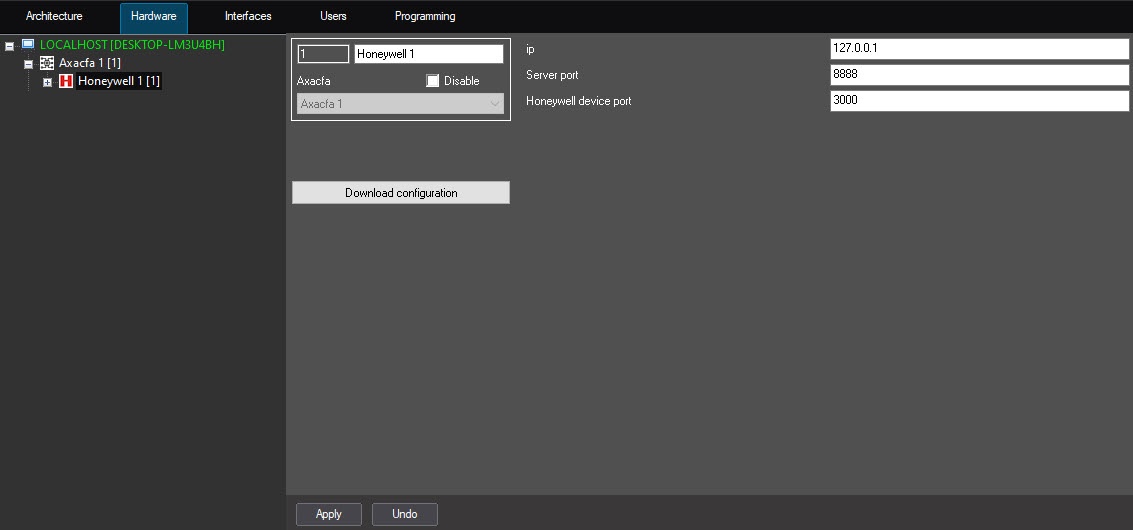Image resolution: width=1133 pixels, height=530 pixels.
Task: Click the Honeywell device port label
Action: pos(579,101)
